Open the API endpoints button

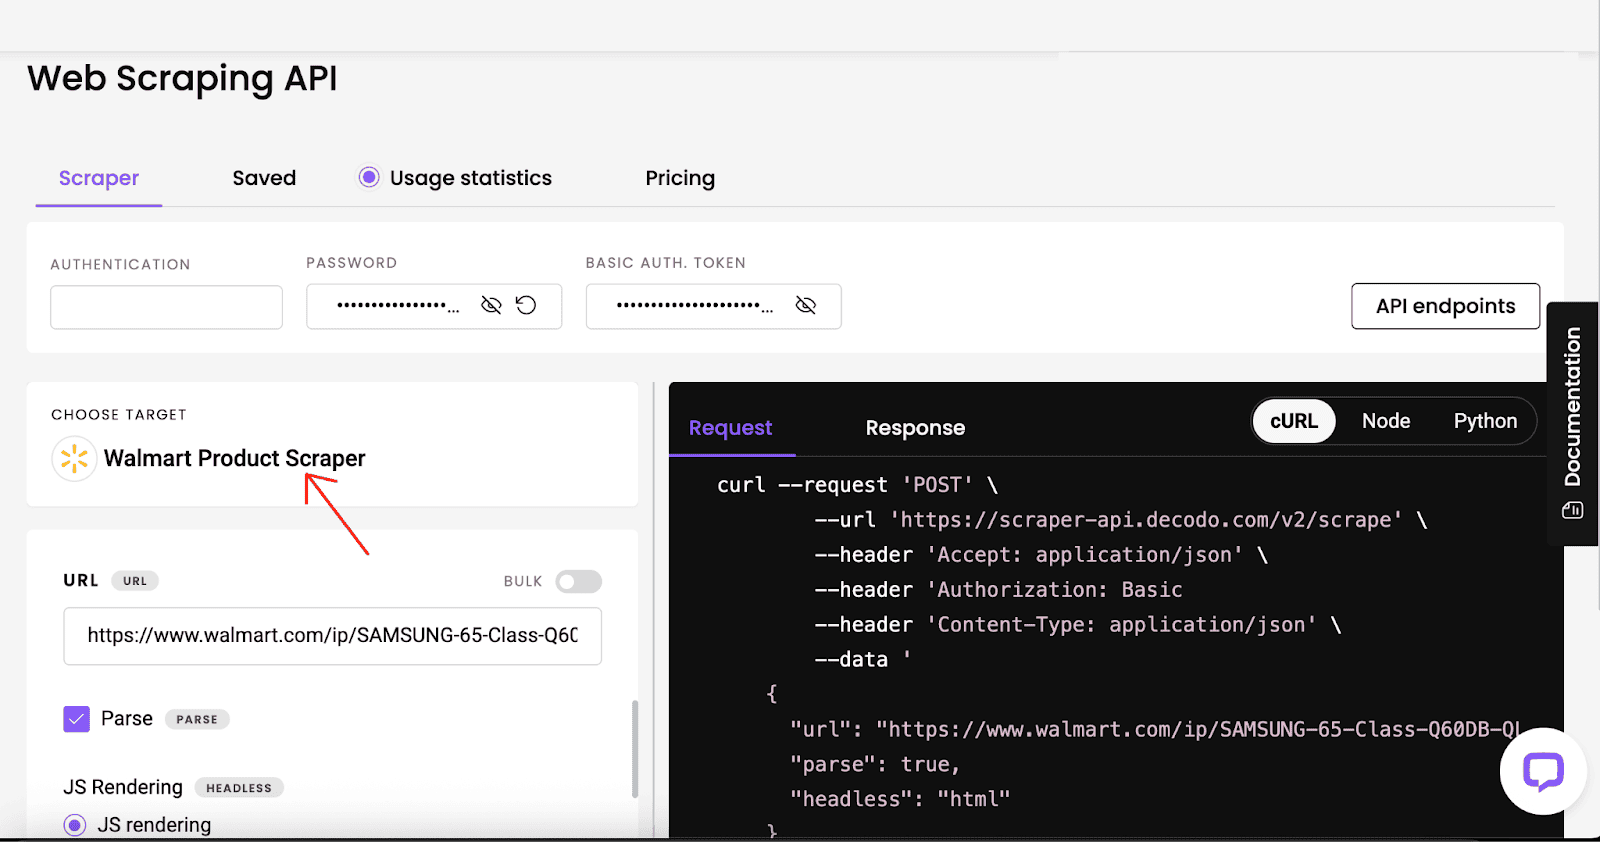(1445, 306)
